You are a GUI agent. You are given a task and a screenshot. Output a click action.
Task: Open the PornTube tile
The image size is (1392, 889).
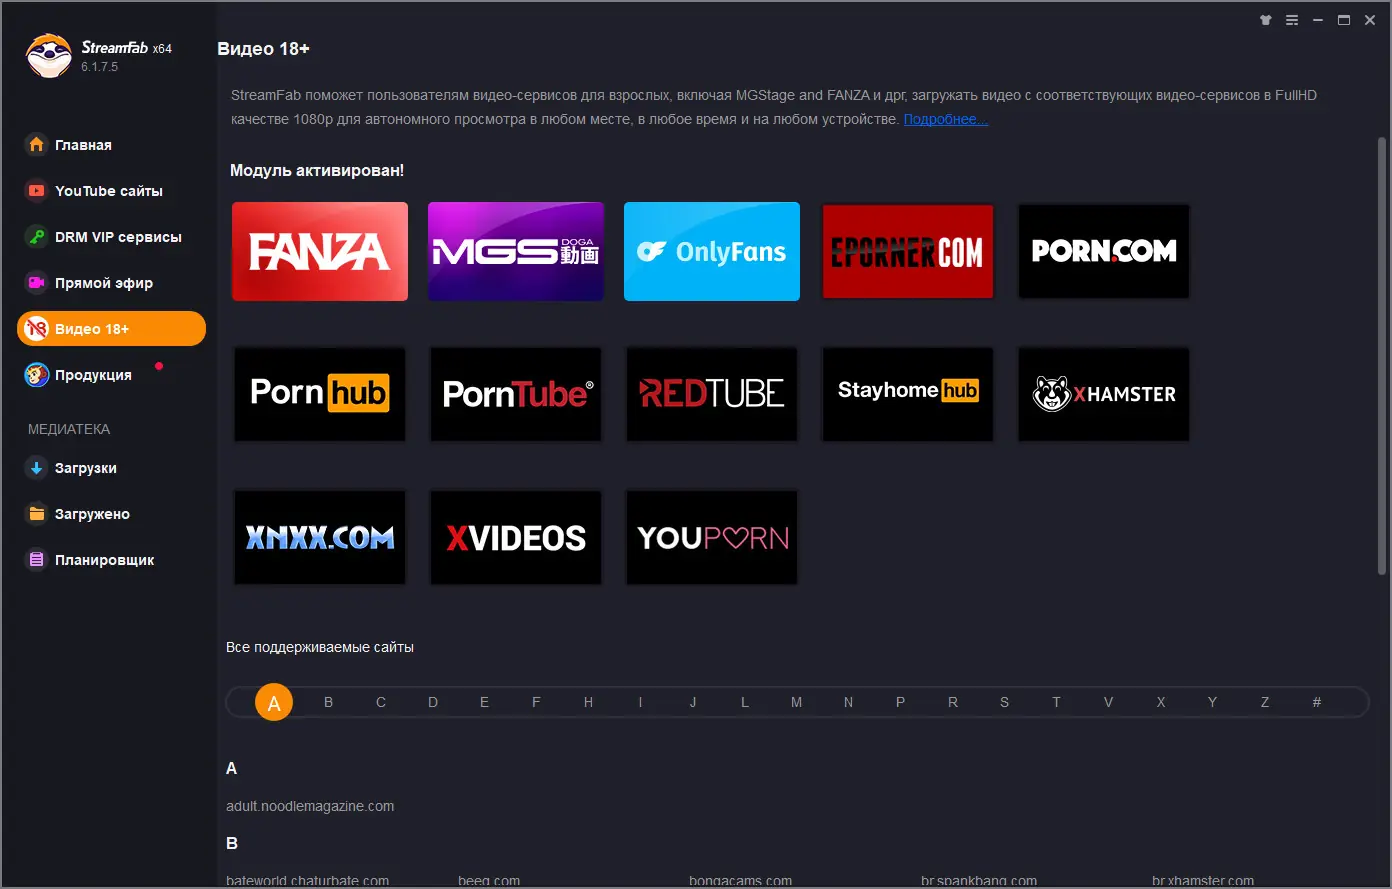516,394
